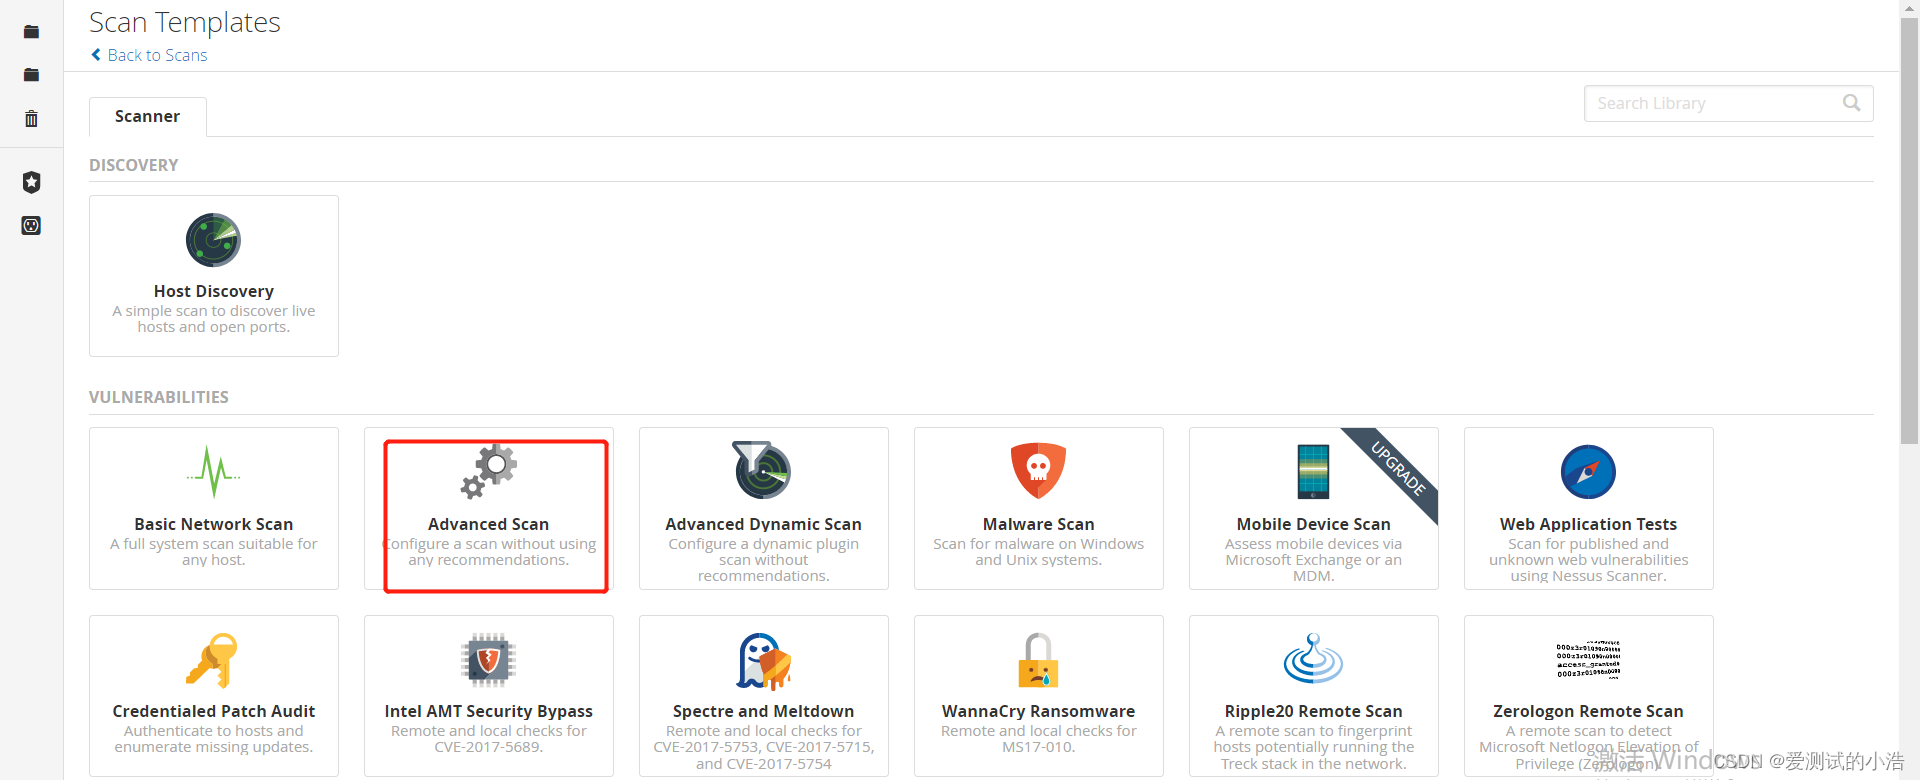This screenshot has width=1920, height=780.
Task: Click 'Remote and local checks for MS17-010.'
Action: [1038, 739]
